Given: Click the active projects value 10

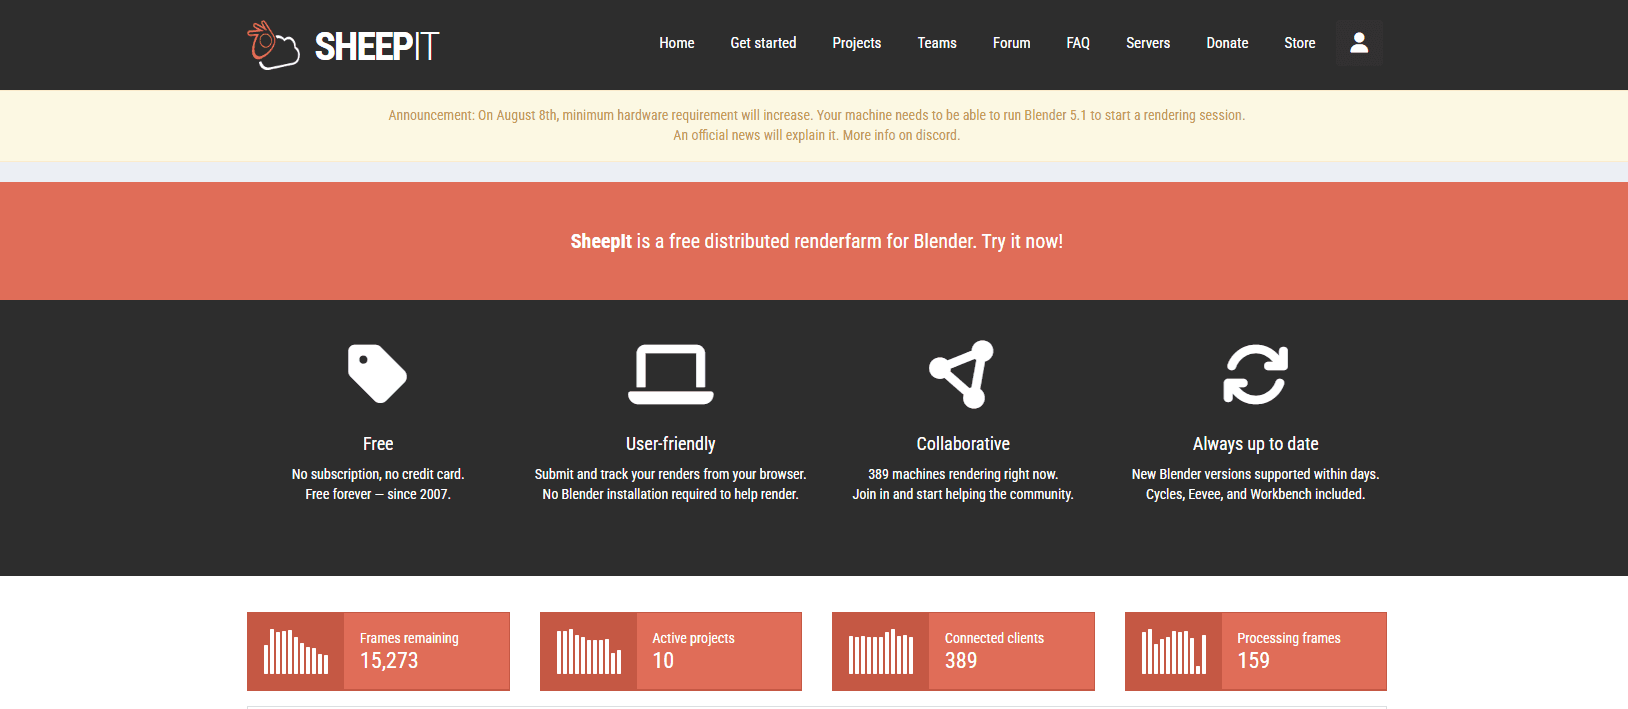Looking at the screenshot, I should (x=663, y=660).
